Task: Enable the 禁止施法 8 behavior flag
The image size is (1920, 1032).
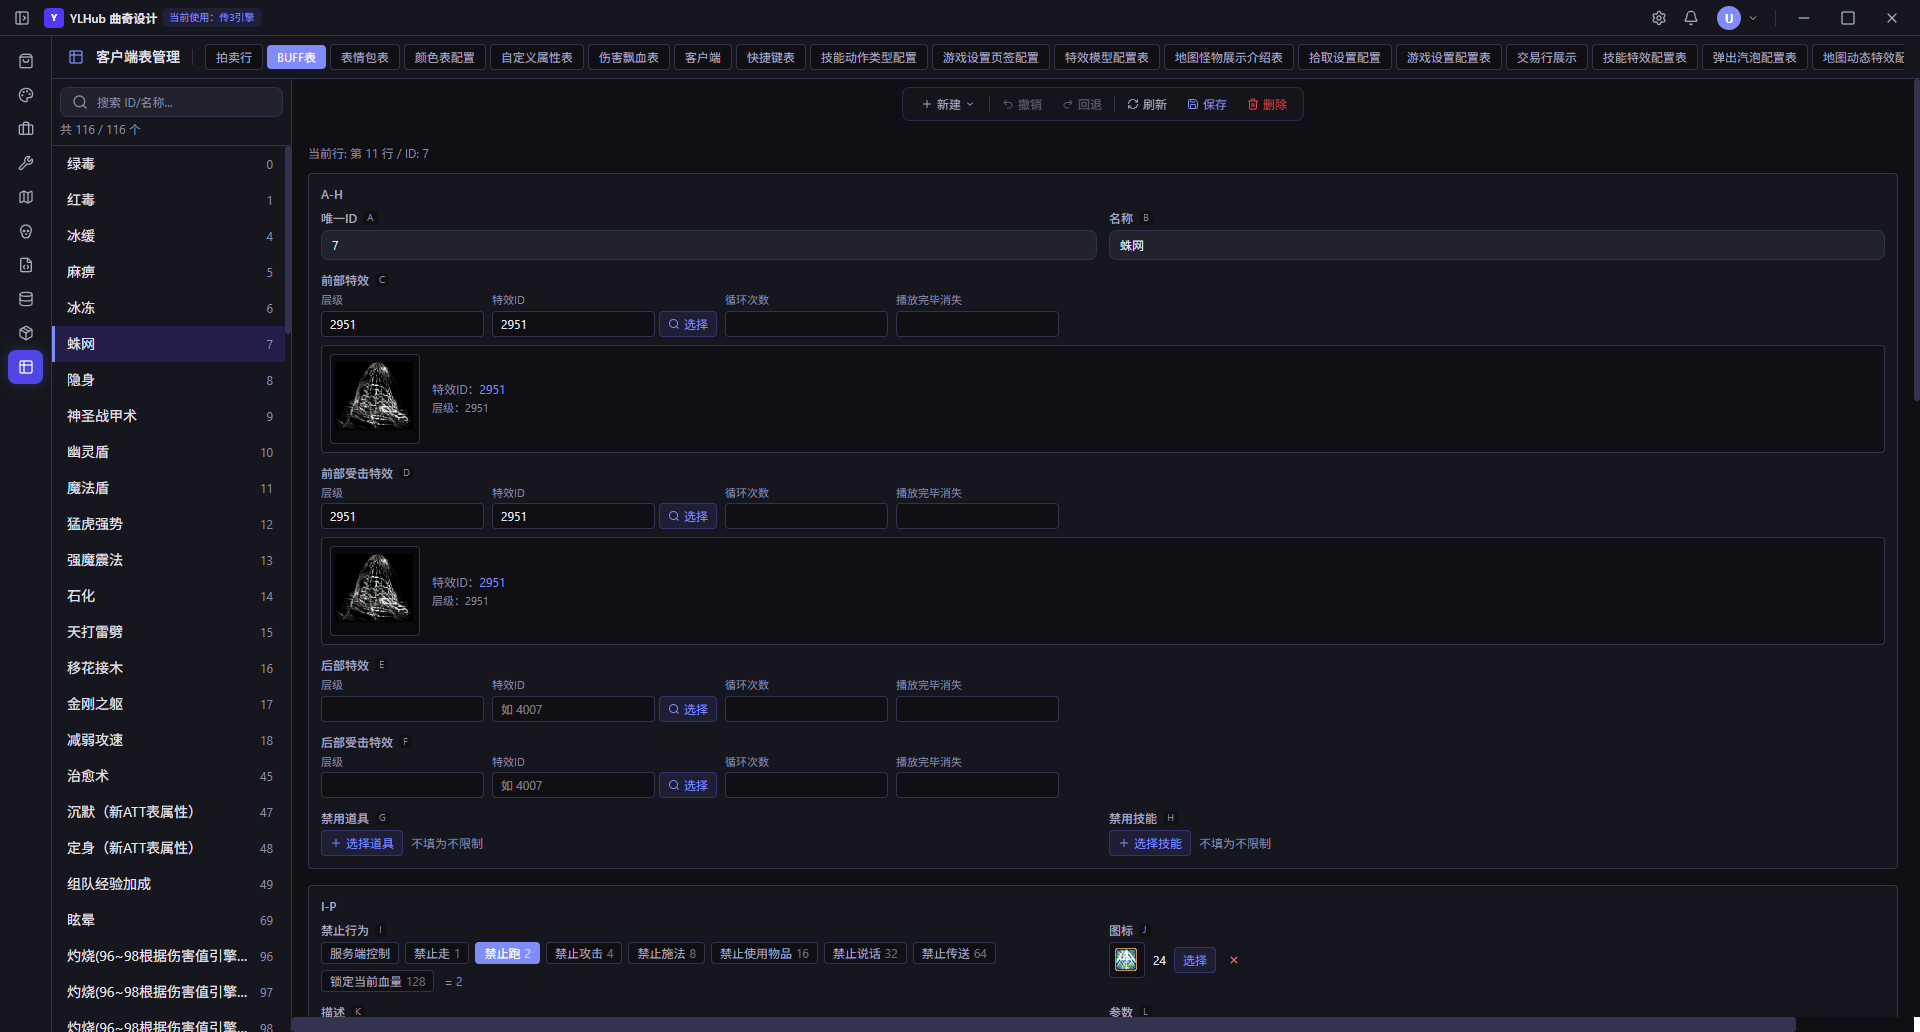Action: click(x=666, y=954)
